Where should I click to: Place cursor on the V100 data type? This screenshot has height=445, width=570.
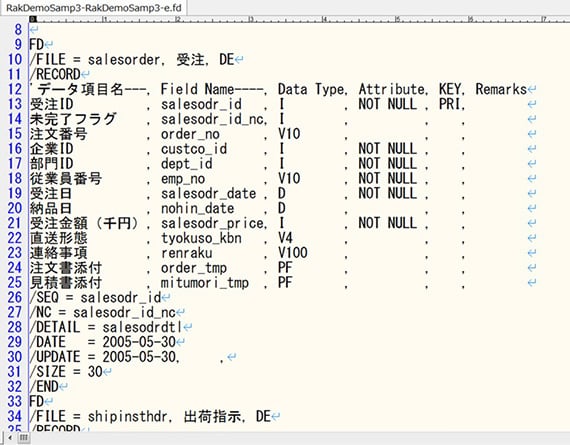[x=293, y=253]
